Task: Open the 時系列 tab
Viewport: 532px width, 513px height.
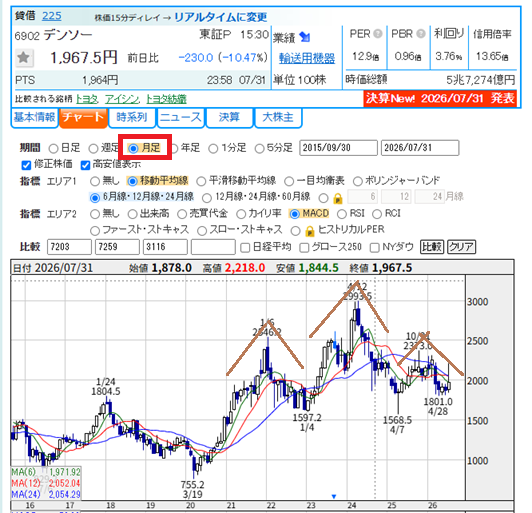Action: pyautogui.click(x=132, y=117)
